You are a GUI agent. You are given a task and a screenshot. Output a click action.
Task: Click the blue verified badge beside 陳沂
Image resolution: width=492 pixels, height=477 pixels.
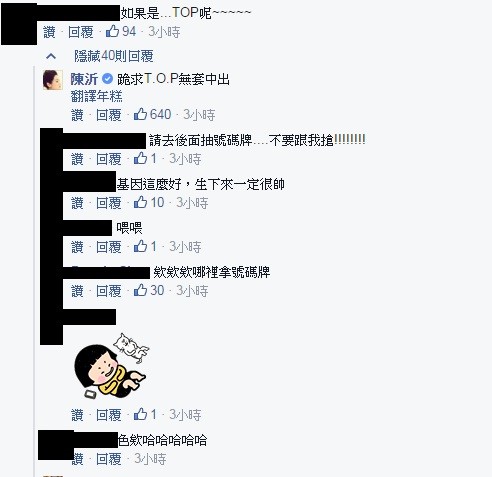click(107, 79)
